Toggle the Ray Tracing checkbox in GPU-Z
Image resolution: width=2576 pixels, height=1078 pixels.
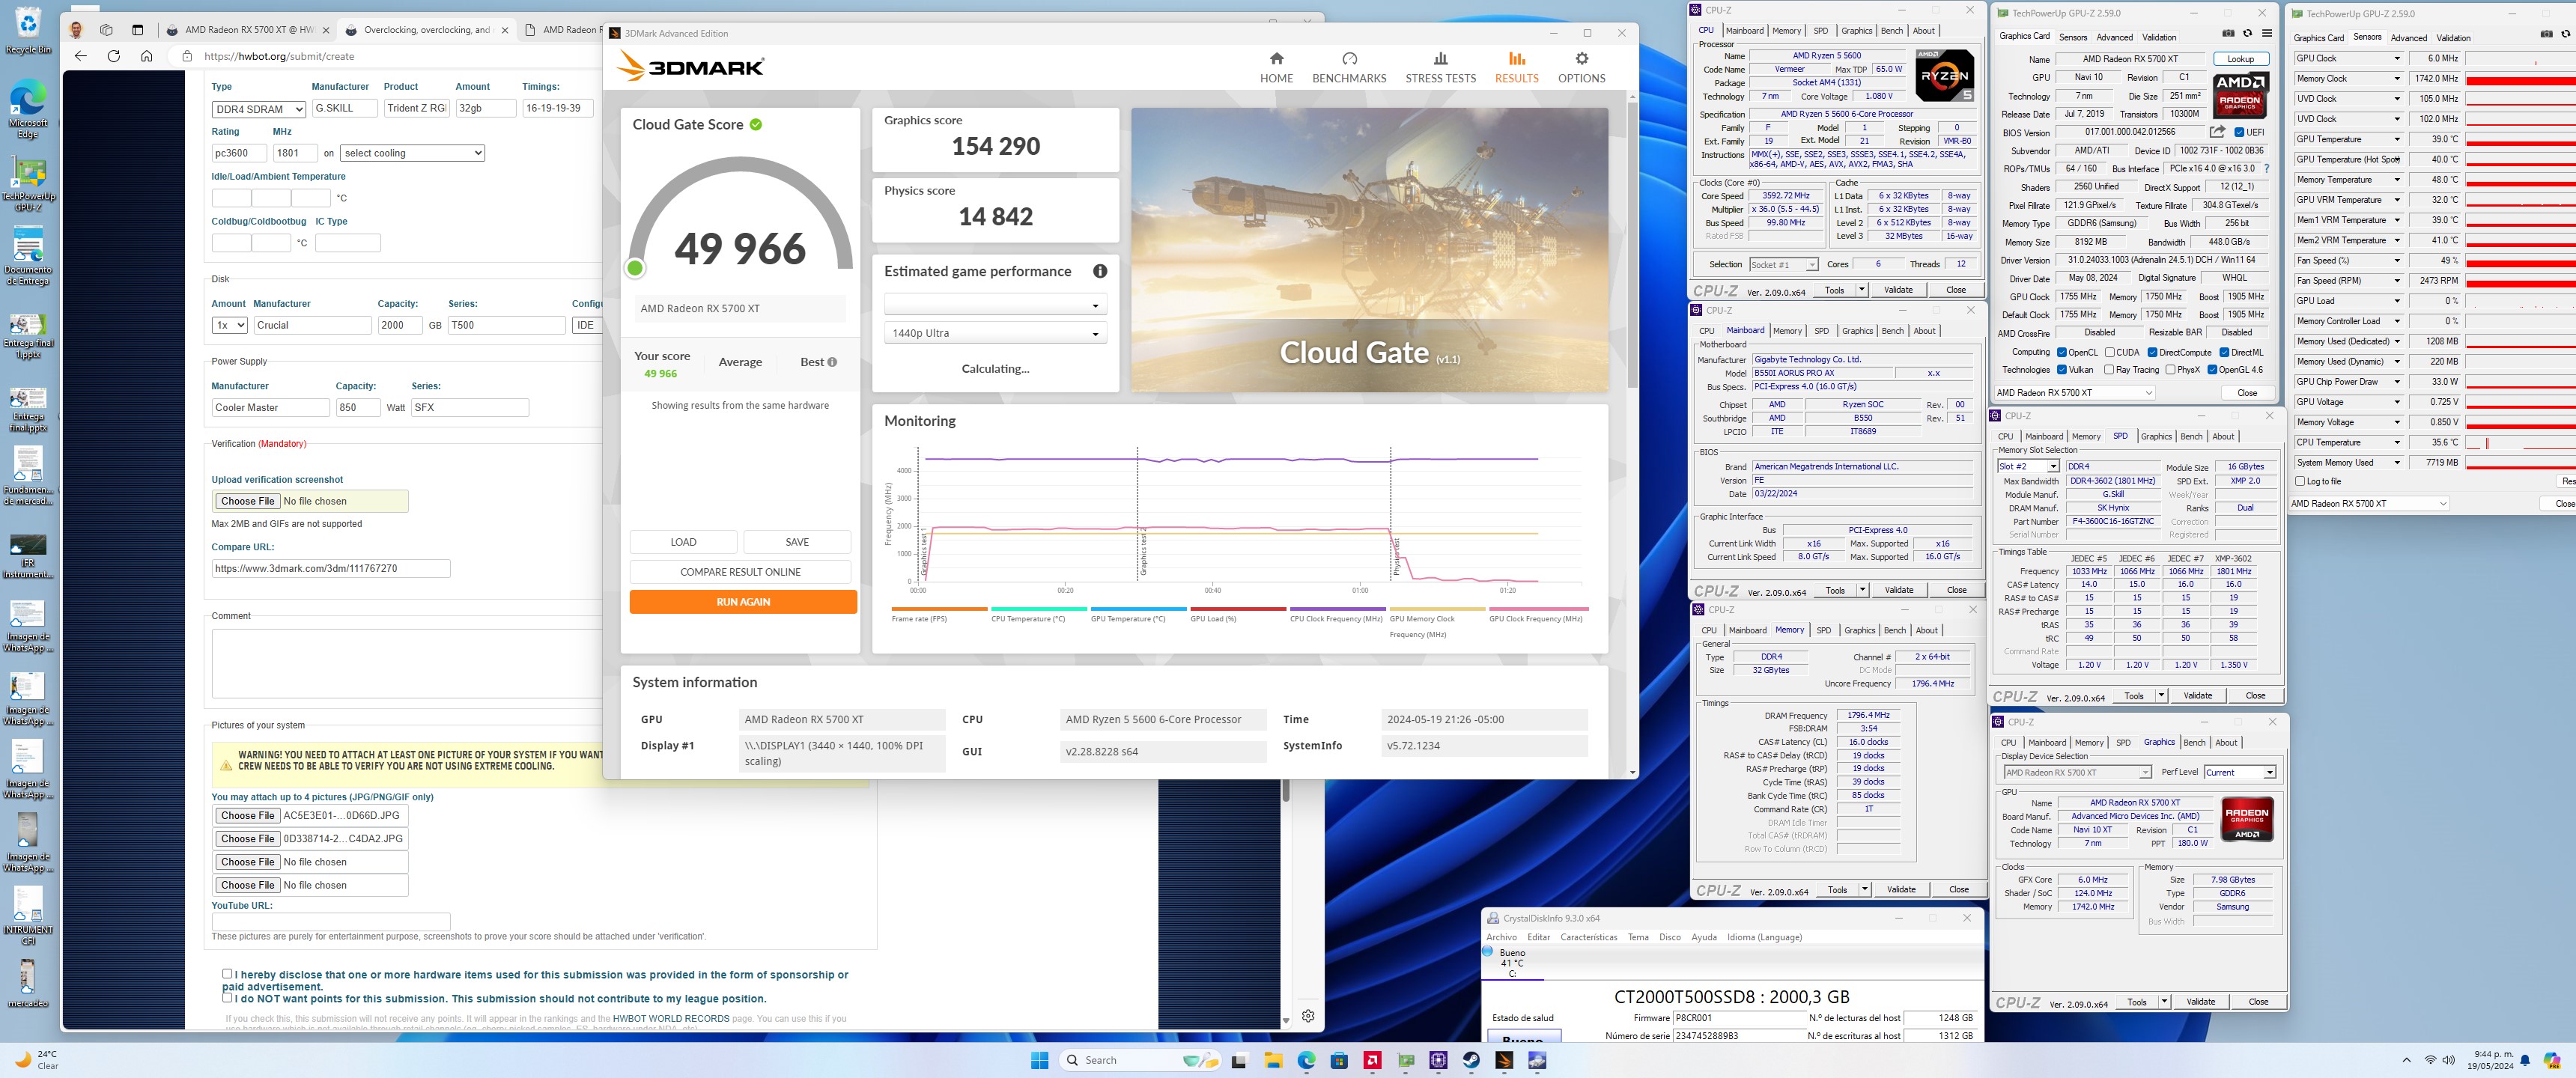tap(2110, 369)
